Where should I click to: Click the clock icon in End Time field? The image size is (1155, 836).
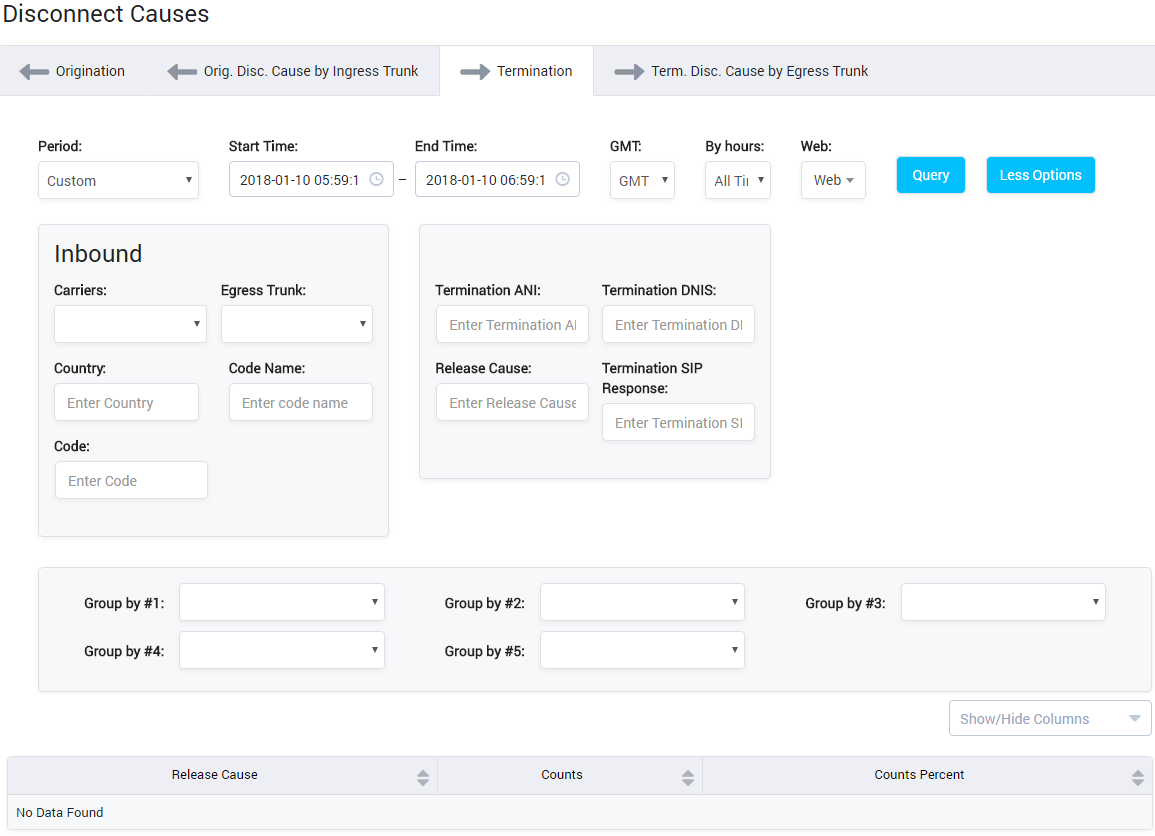pos(562,179)
